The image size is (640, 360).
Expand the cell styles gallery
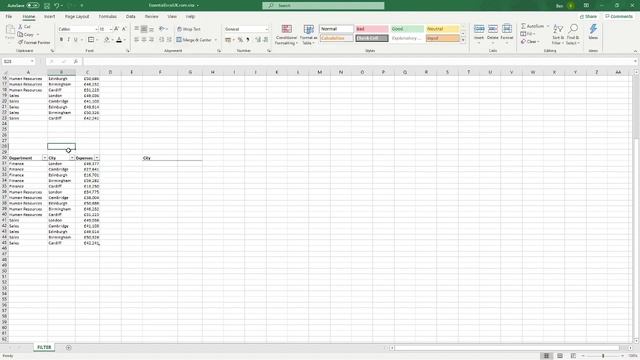coord(463,40)
